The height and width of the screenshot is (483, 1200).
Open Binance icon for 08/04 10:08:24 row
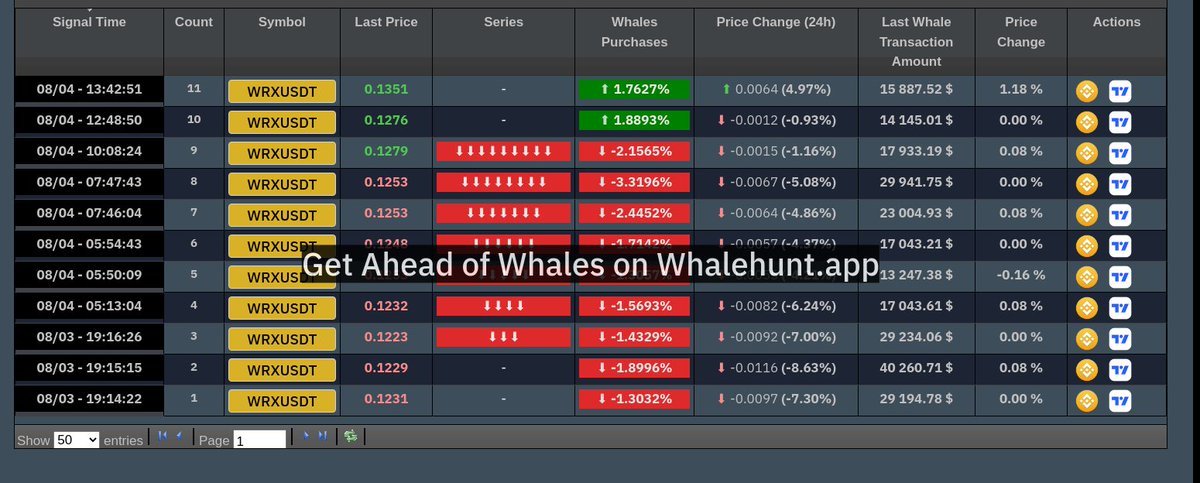click(x=1087, y=154)
